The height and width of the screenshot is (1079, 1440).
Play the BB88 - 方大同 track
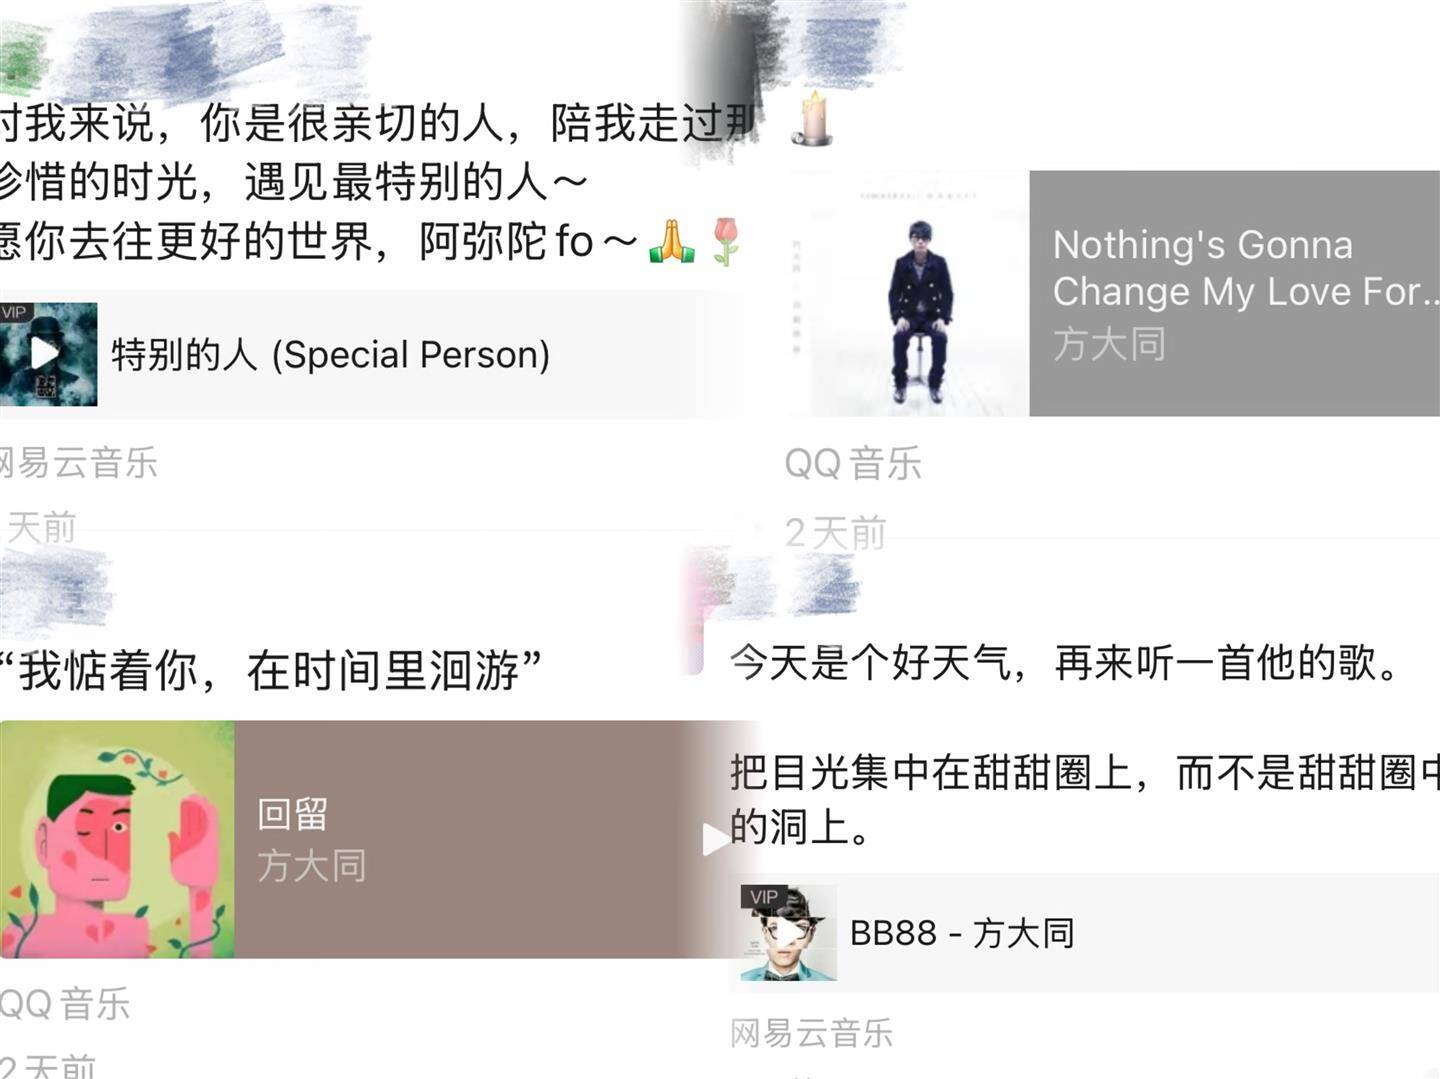point(788,933)
